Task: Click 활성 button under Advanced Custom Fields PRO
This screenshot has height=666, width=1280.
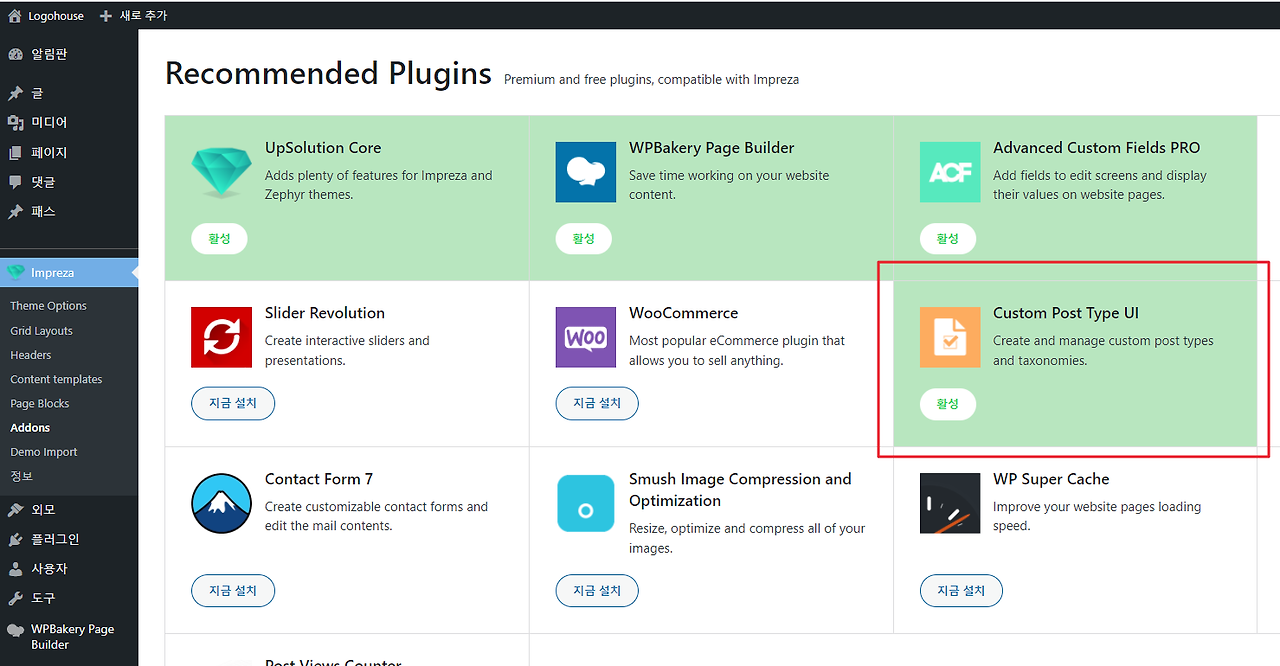Action: click(948, 238)
